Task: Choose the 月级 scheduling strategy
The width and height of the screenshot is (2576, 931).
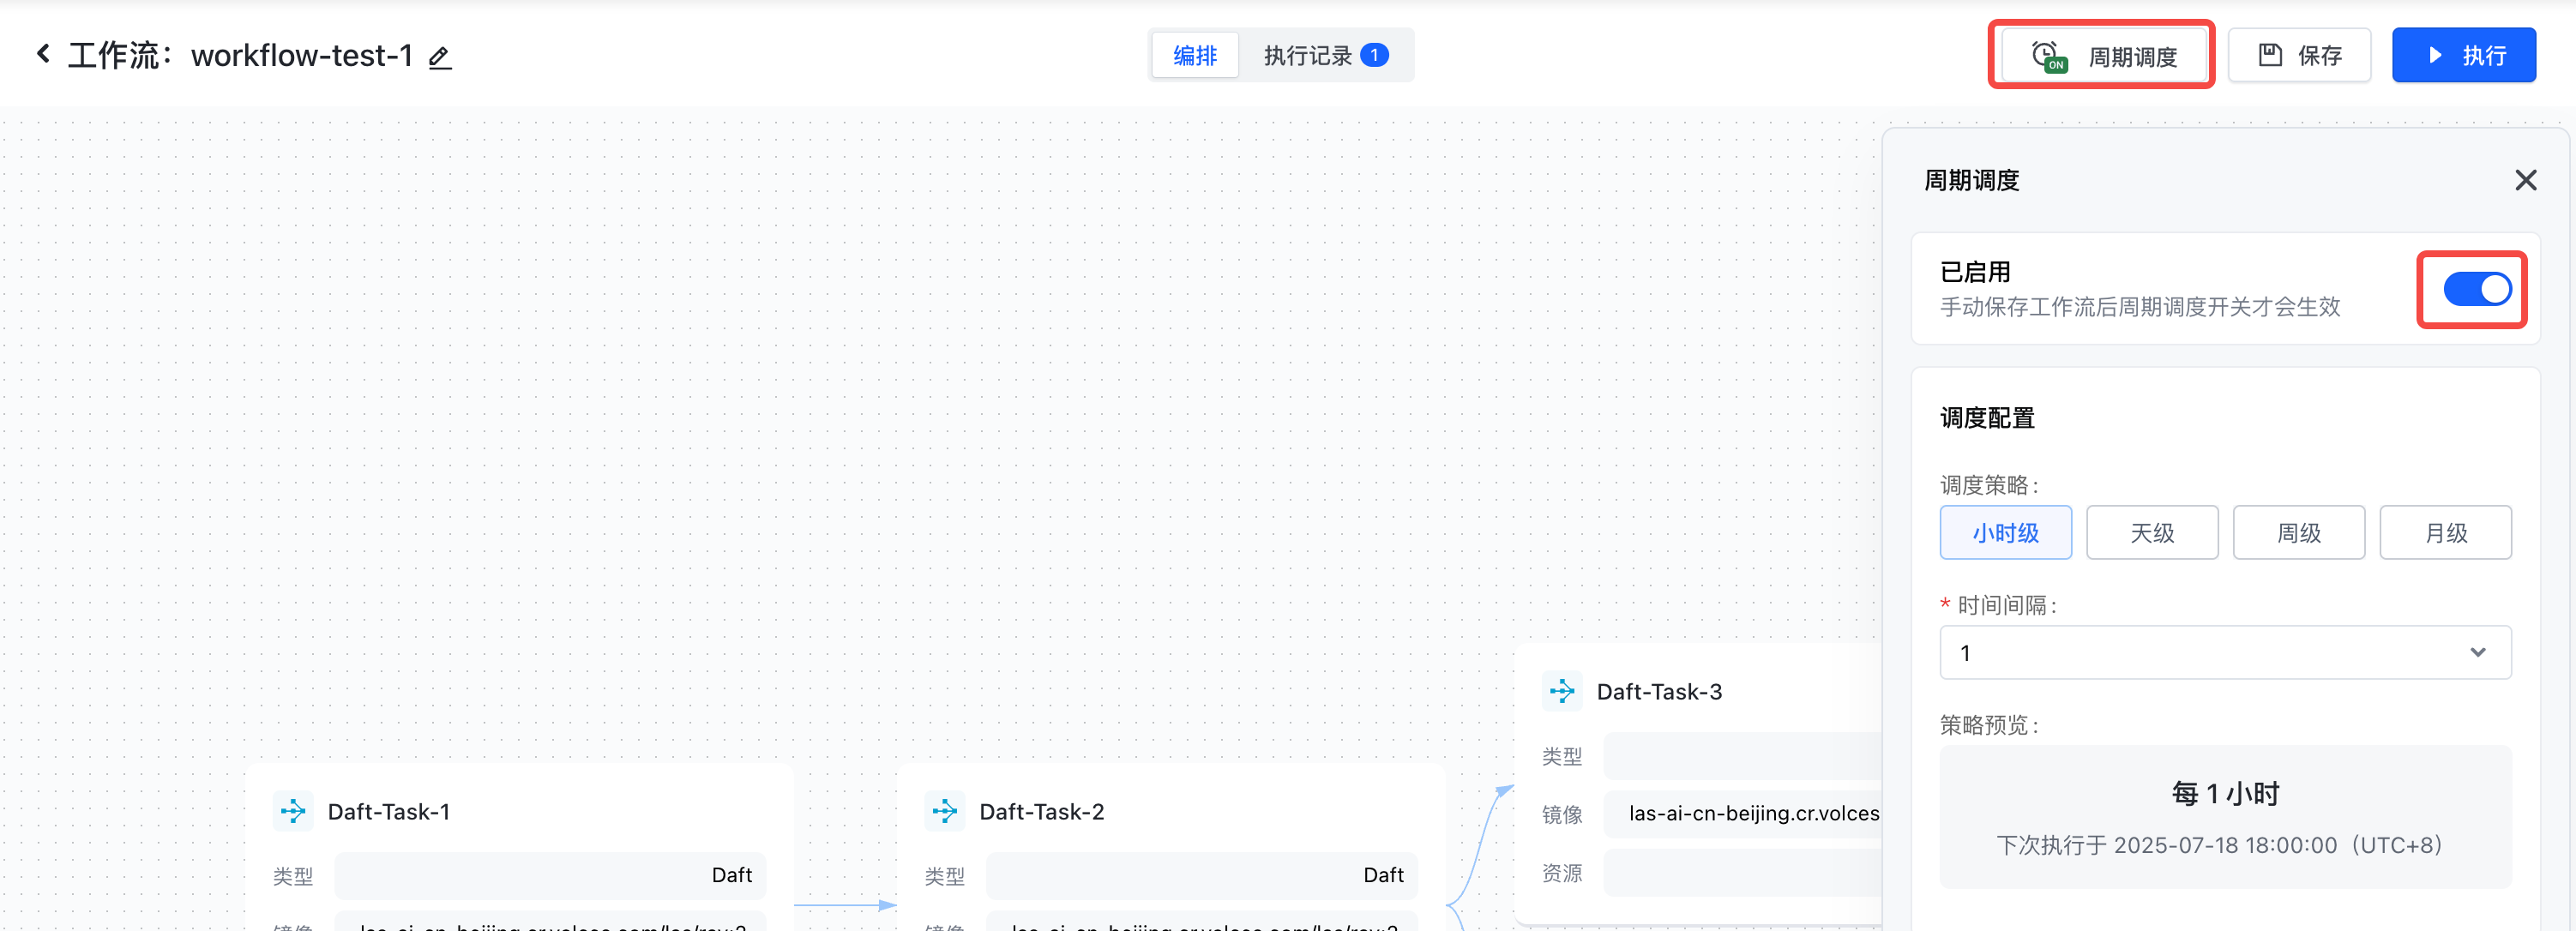Action: click(2445, 533)
